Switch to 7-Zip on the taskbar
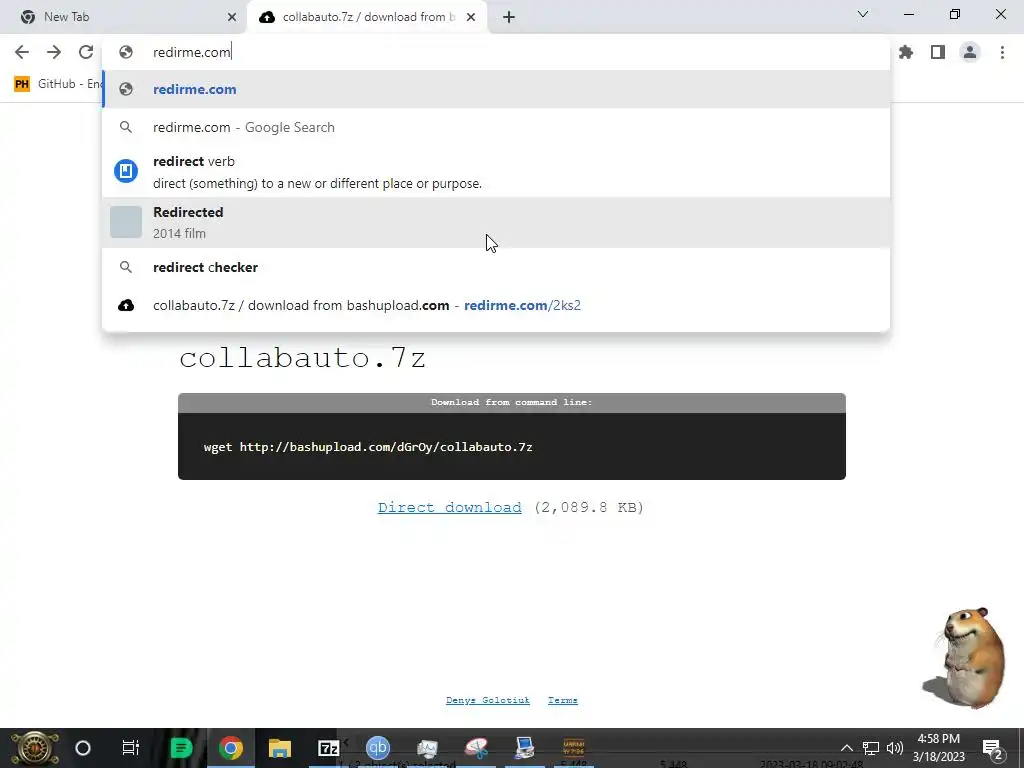 click(328, 748)
